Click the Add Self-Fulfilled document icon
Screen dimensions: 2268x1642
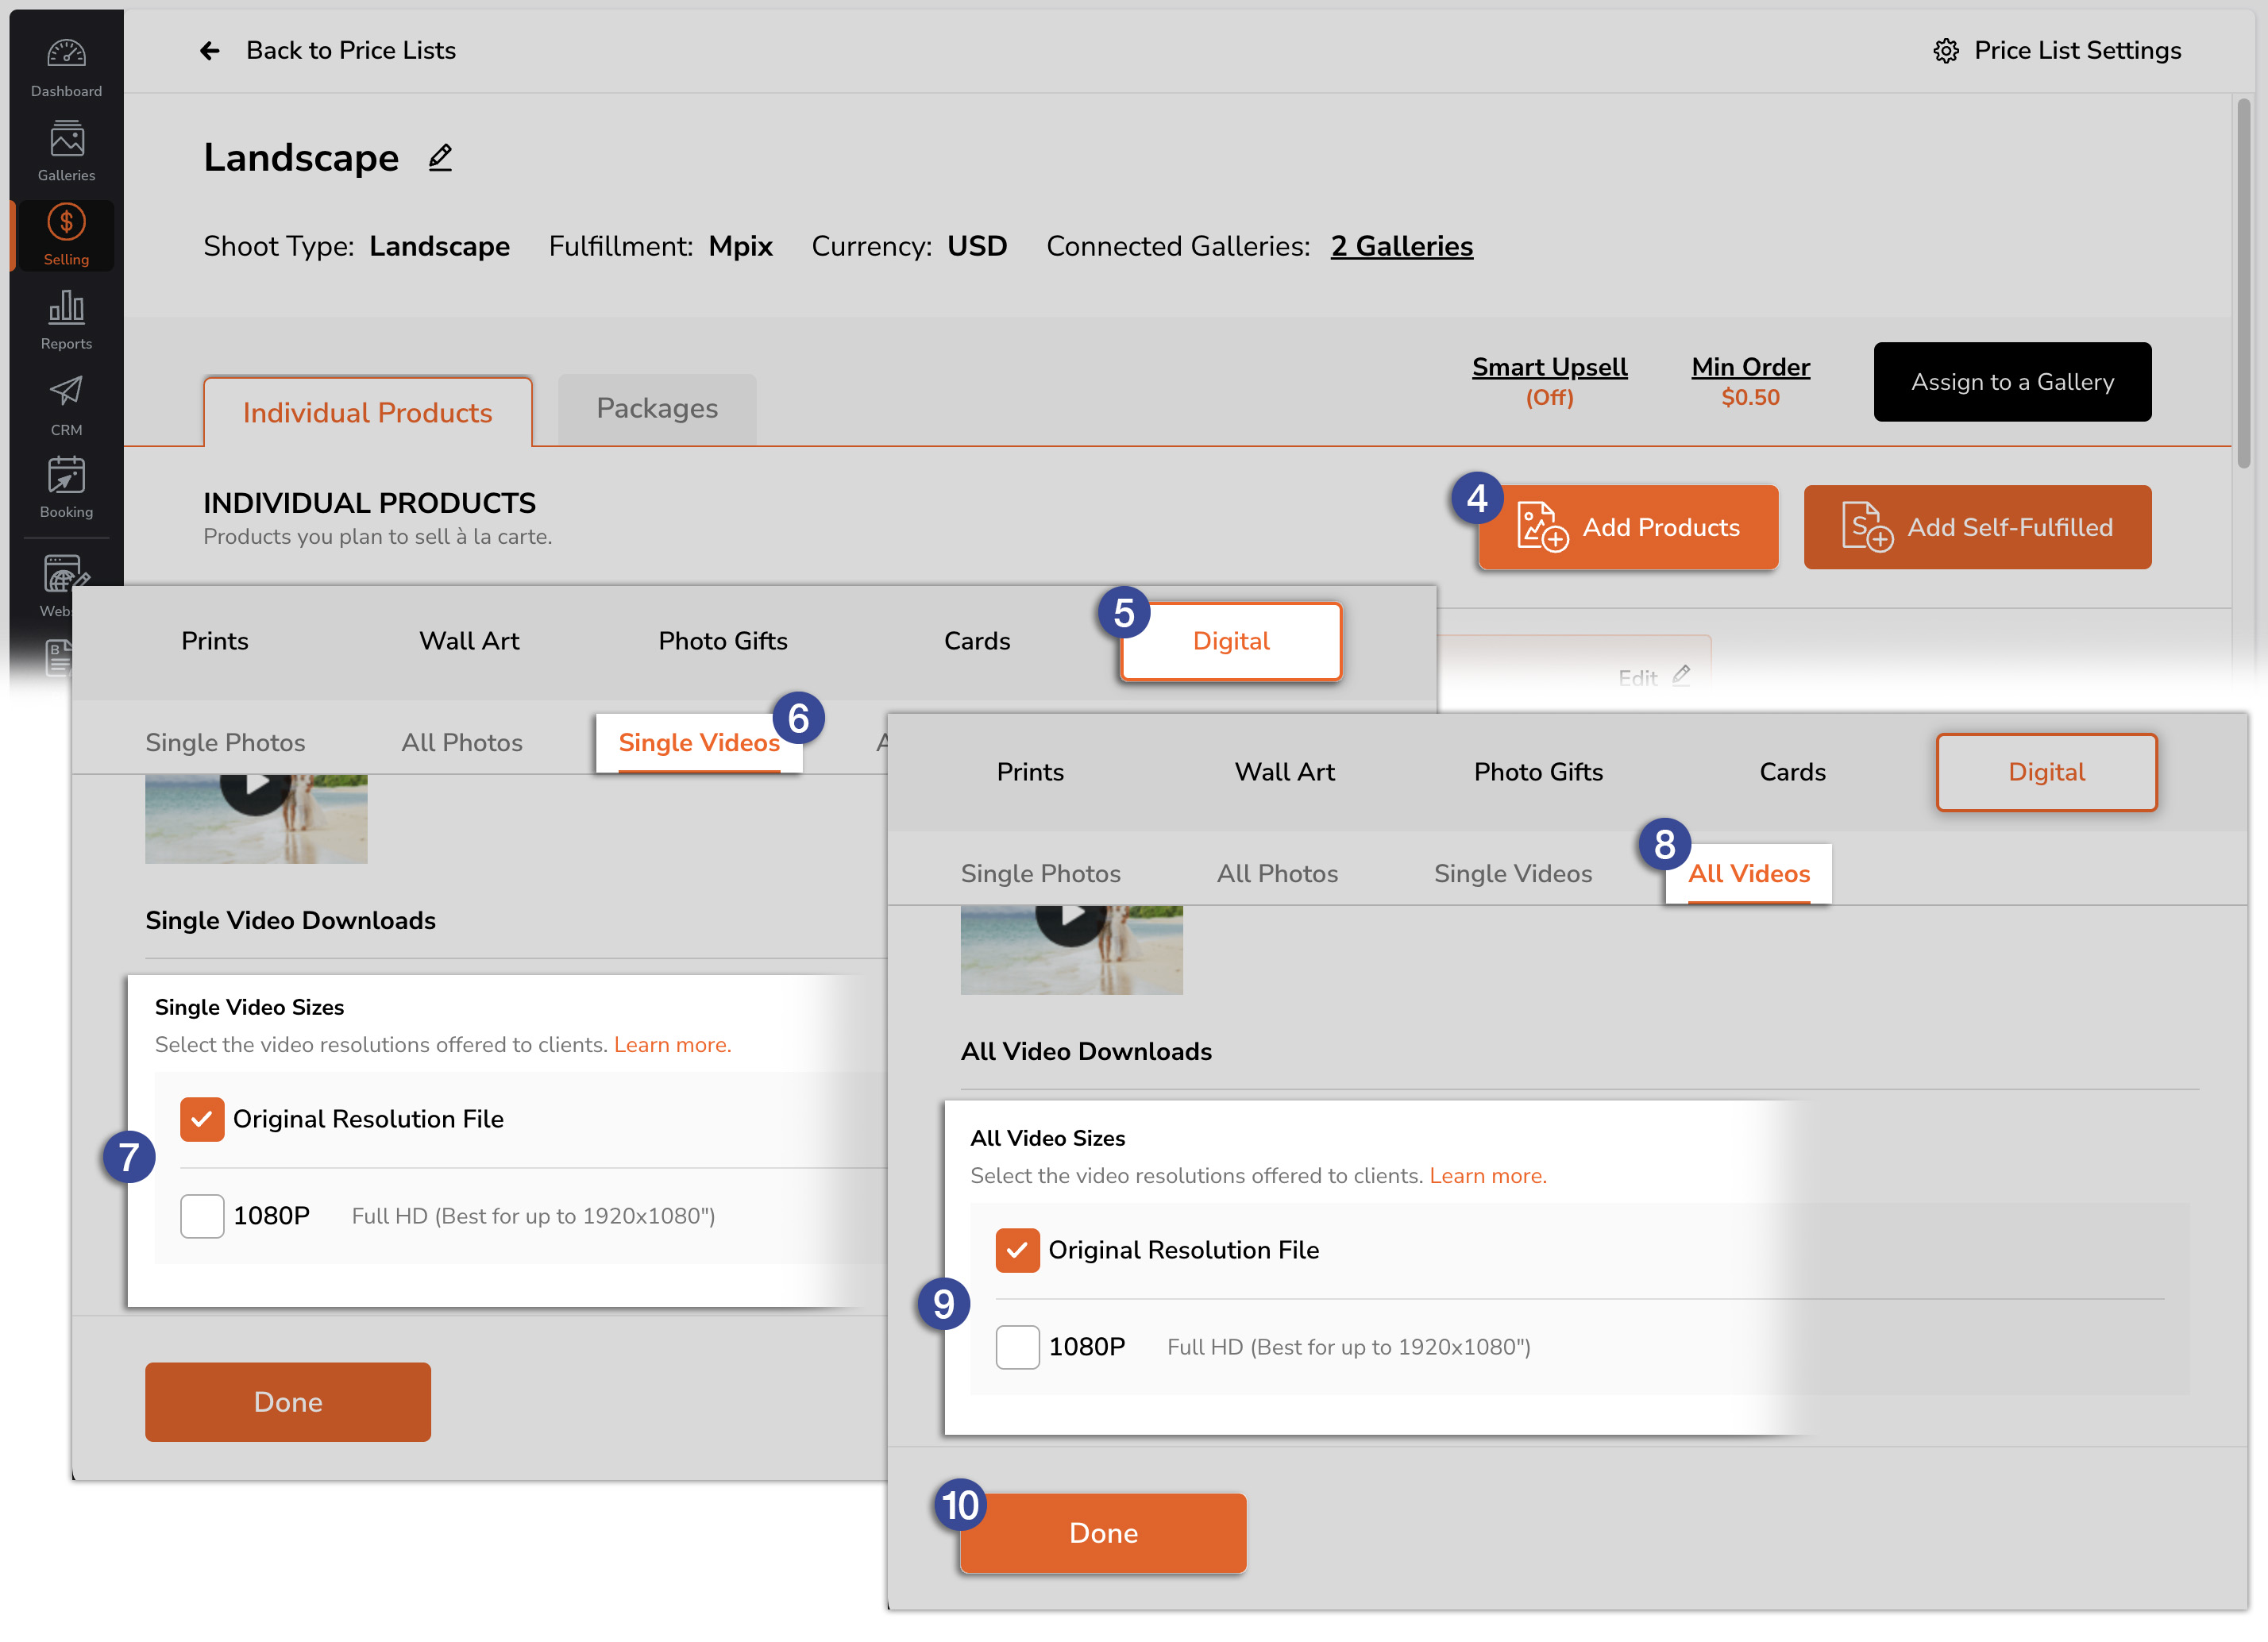pos(1866,526)
